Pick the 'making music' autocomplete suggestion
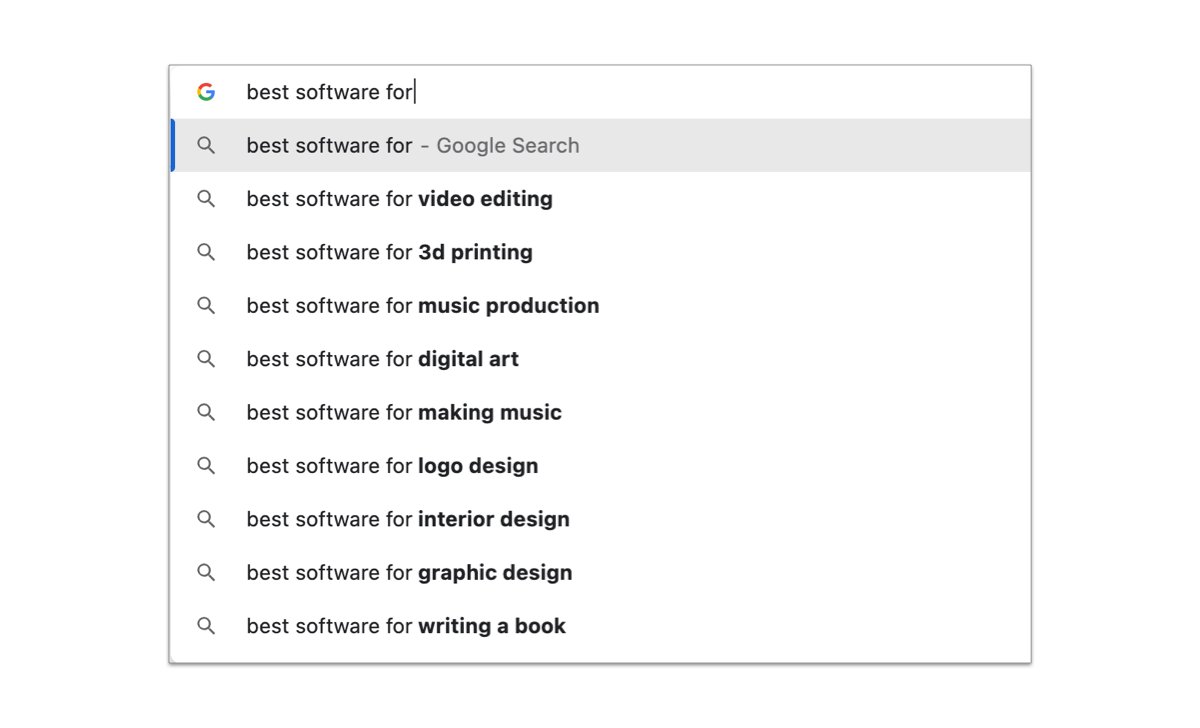 coord(404,412)
